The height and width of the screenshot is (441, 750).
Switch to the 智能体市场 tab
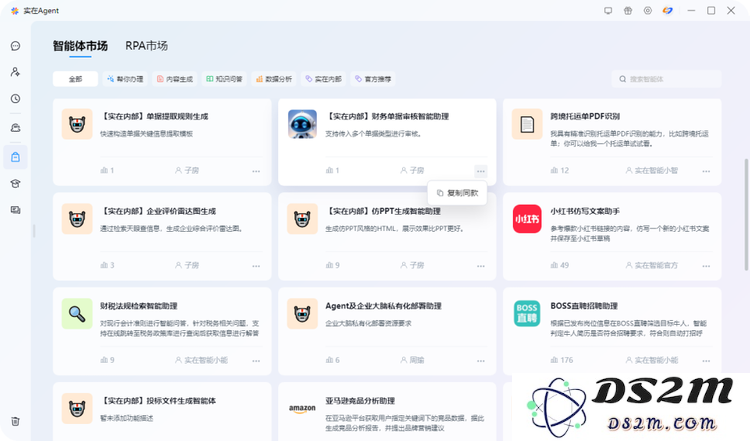80,46
